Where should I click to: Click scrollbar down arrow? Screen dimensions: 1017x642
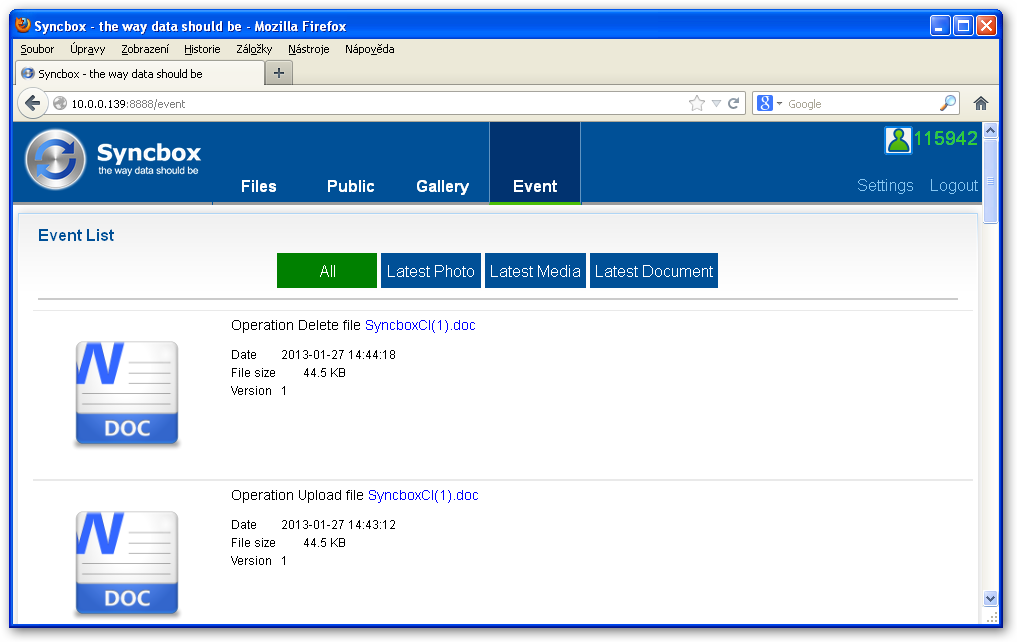(990, 598)
